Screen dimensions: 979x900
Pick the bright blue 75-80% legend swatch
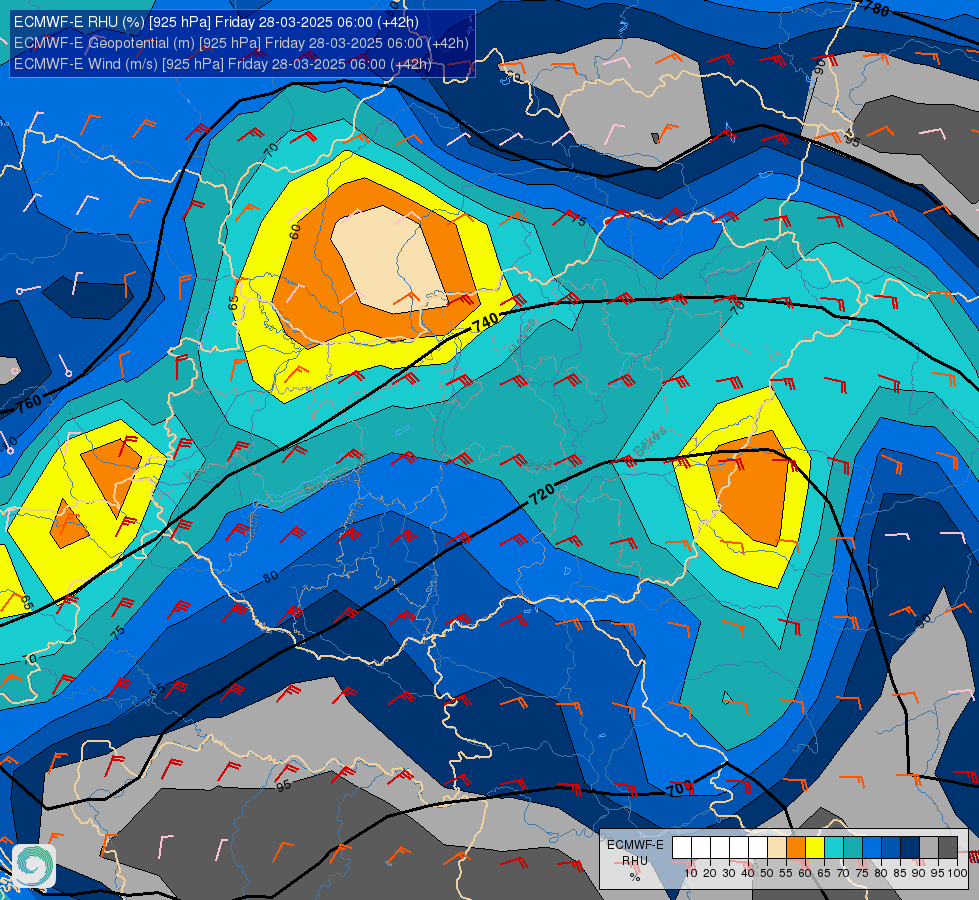click(x=872, y=847)
